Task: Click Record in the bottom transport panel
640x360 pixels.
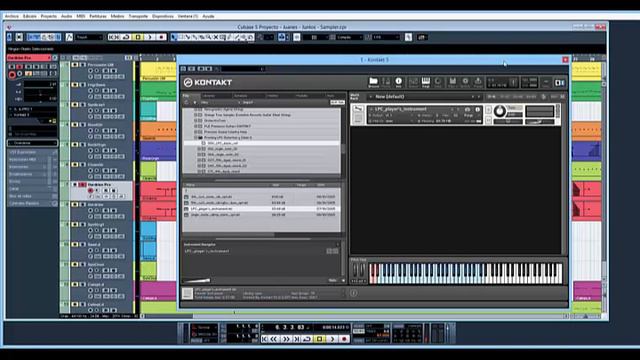Action: tap(344, 339)
